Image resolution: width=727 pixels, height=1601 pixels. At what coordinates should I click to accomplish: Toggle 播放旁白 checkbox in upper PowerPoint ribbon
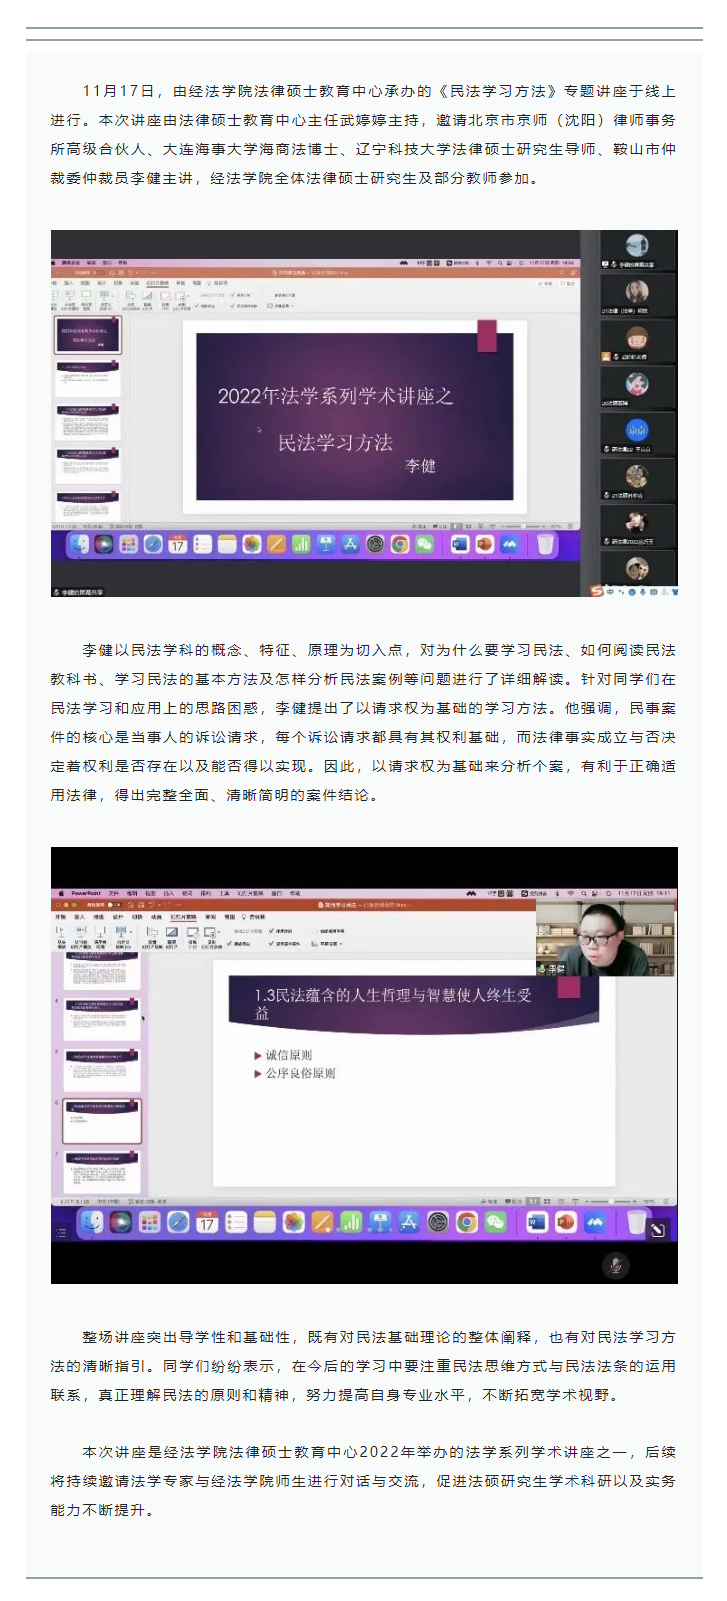pyautogui.click(x=207, y=305)
